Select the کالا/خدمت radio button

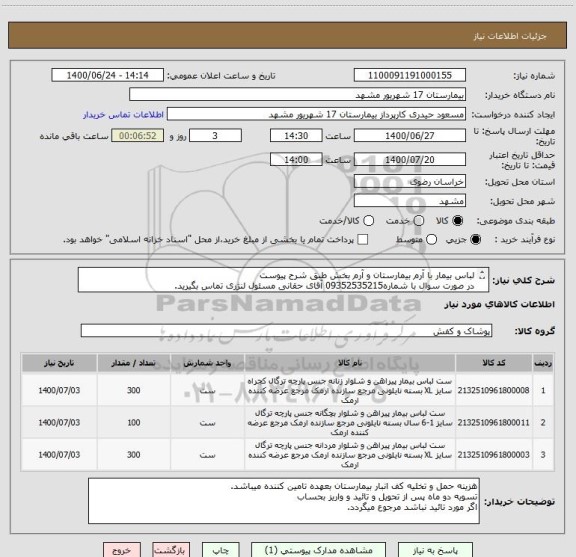tap(368, 221)
